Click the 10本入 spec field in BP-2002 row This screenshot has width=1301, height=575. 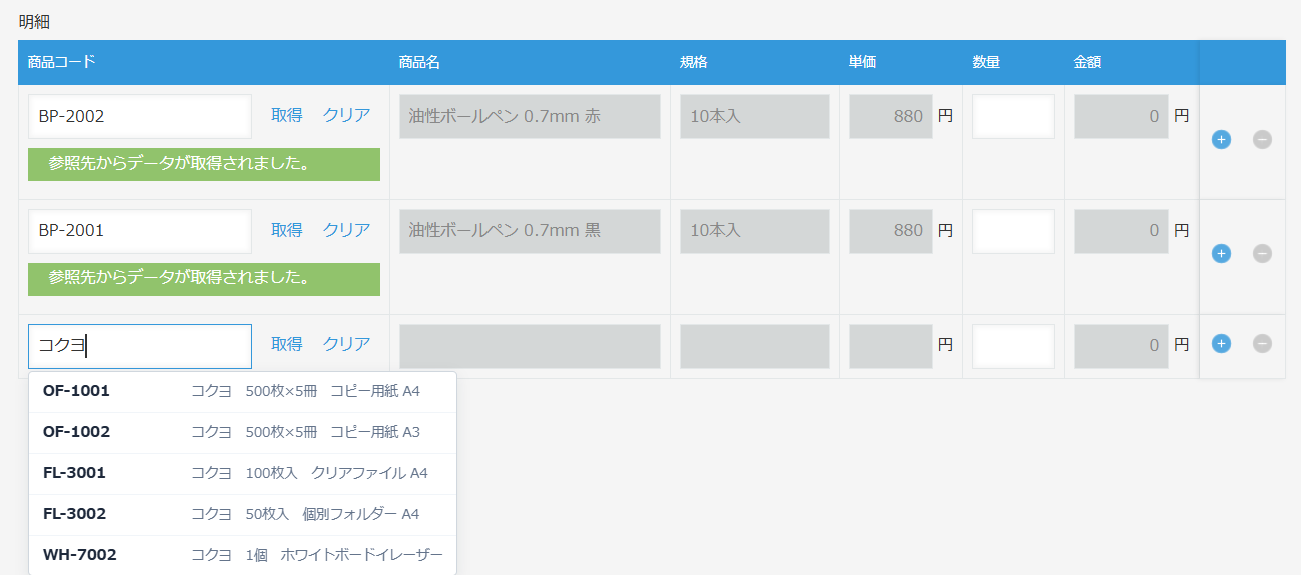click(x=755, y=116)
